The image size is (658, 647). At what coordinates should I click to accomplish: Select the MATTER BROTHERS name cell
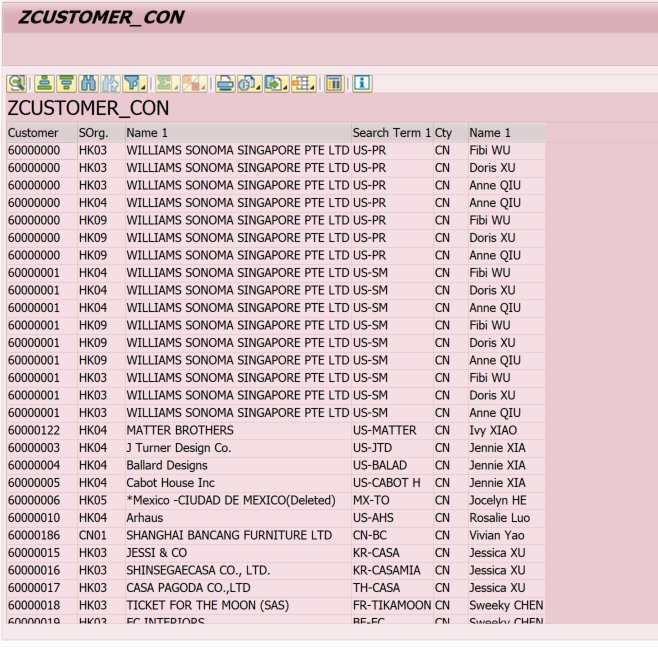pos(180,431)
